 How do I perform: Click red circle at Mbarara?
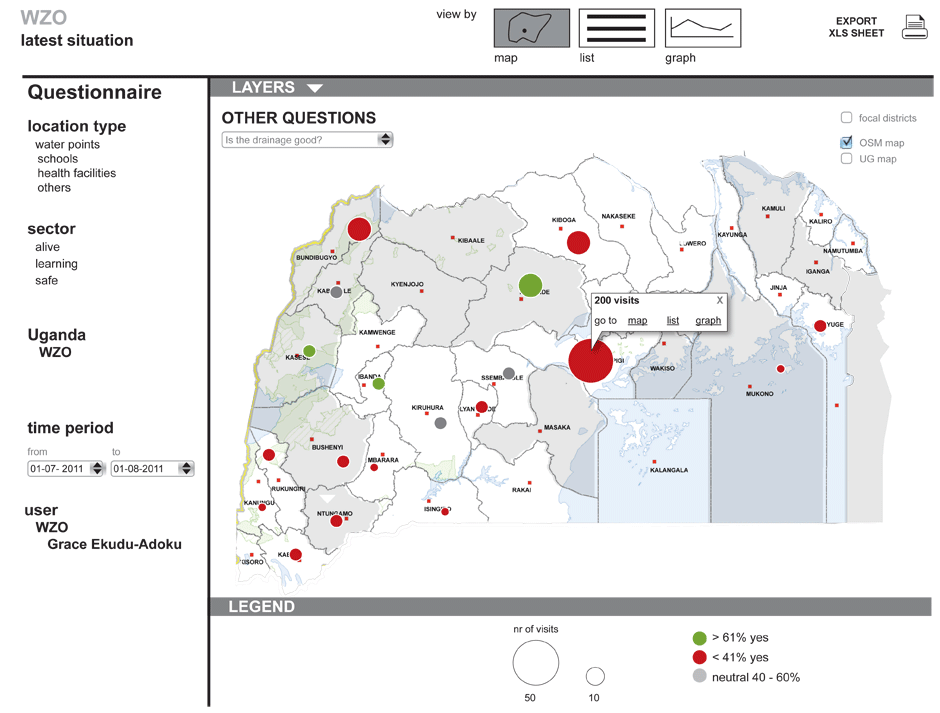(374, 467)
